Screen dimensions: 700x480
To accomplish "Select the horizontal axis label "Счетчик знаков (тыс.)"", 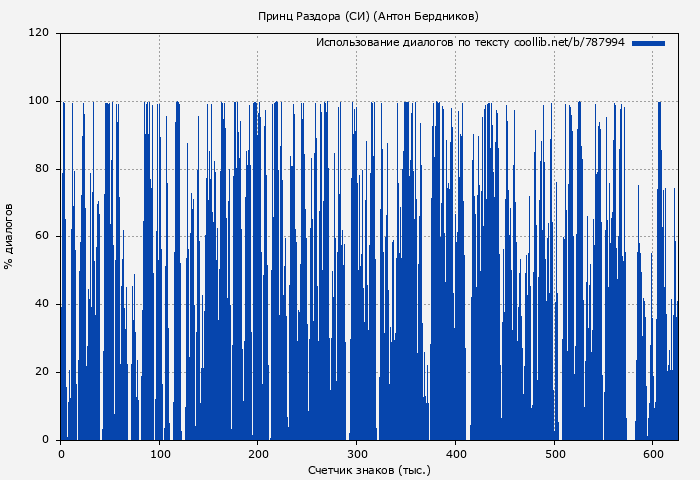I will click(369, 469).
